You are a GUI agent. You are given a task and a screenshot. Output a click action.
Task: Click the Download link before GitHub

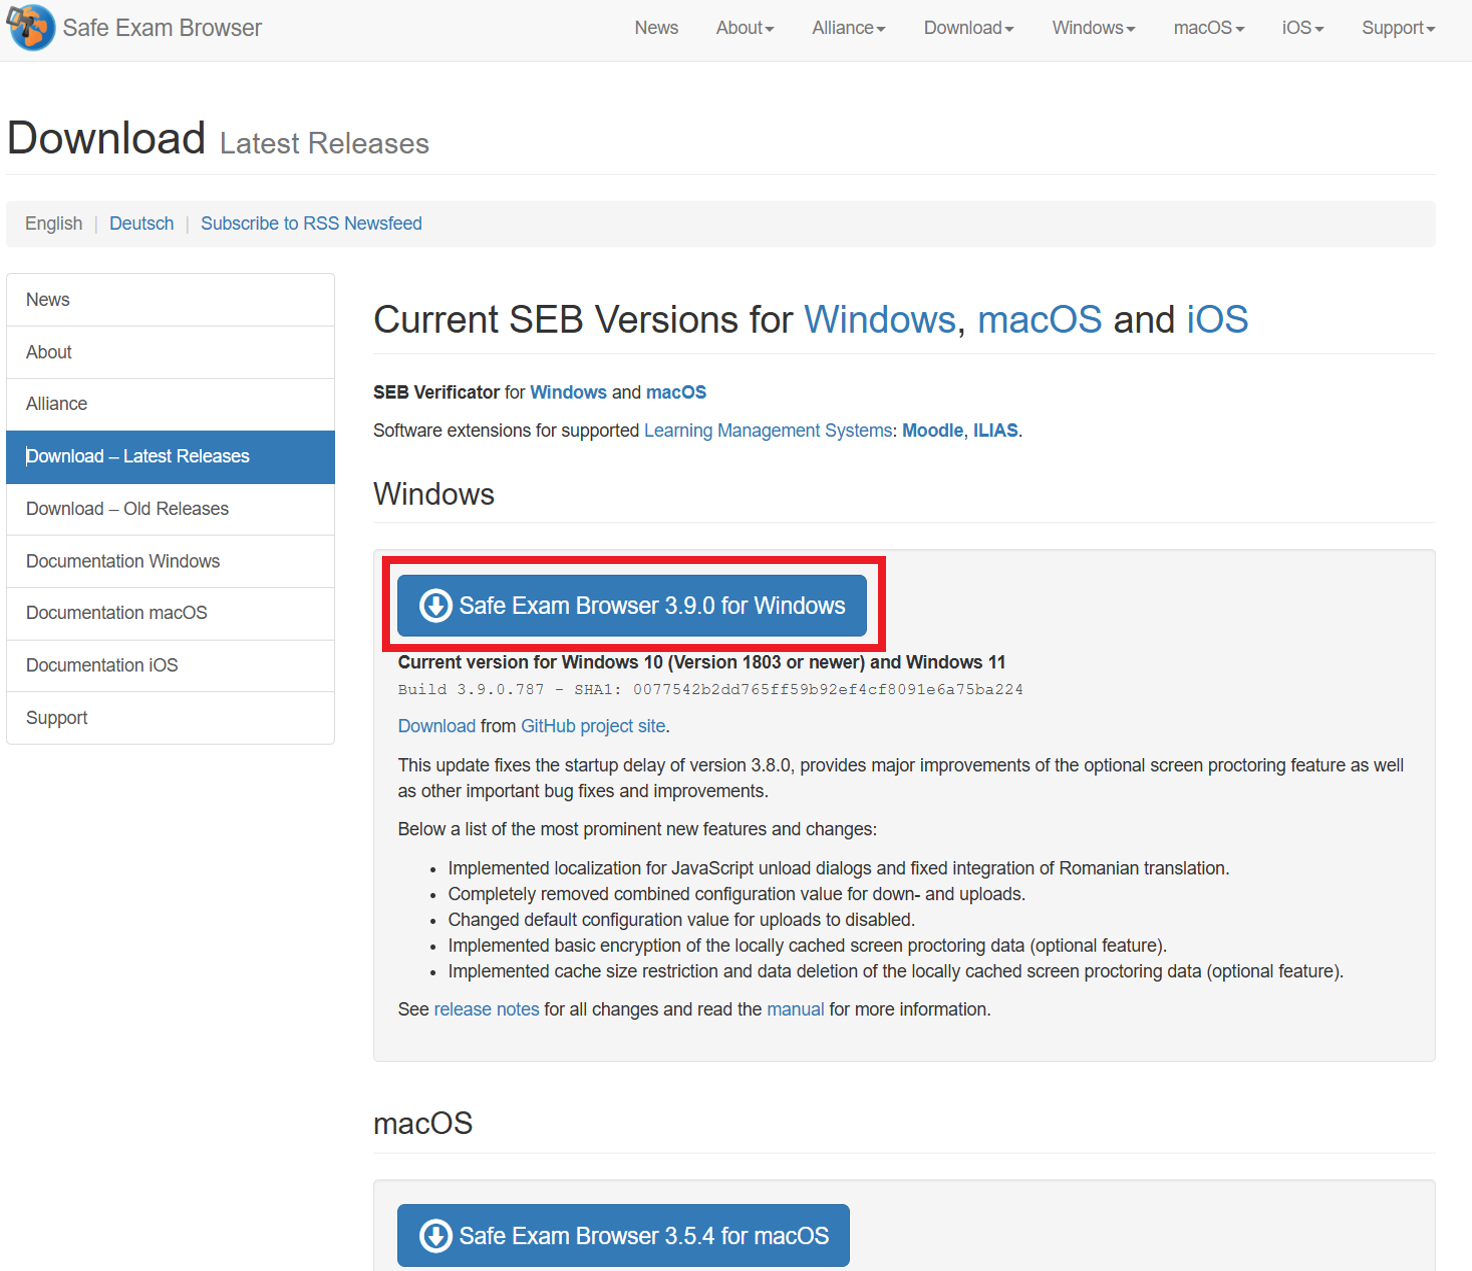[x=437, y=726]
